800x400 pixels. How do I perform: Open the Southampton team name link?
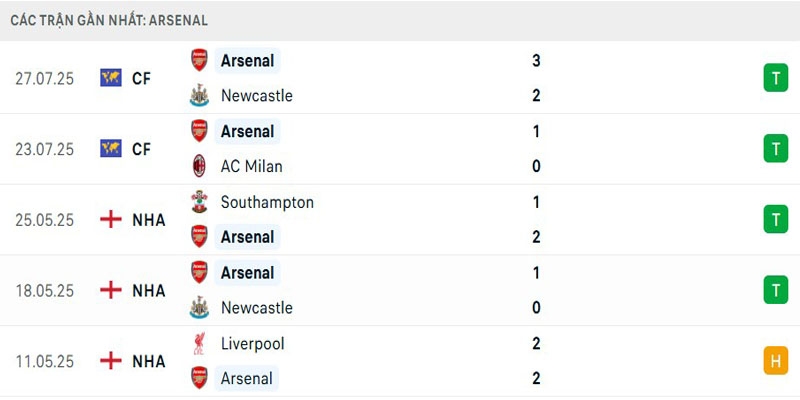(x=267, y=202)
